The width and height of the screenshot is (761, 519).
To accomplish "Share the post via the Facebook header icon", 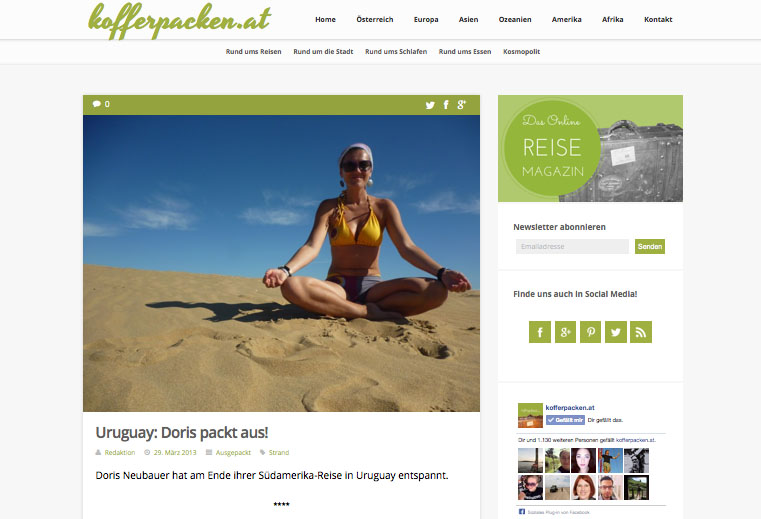I will 446,104.
